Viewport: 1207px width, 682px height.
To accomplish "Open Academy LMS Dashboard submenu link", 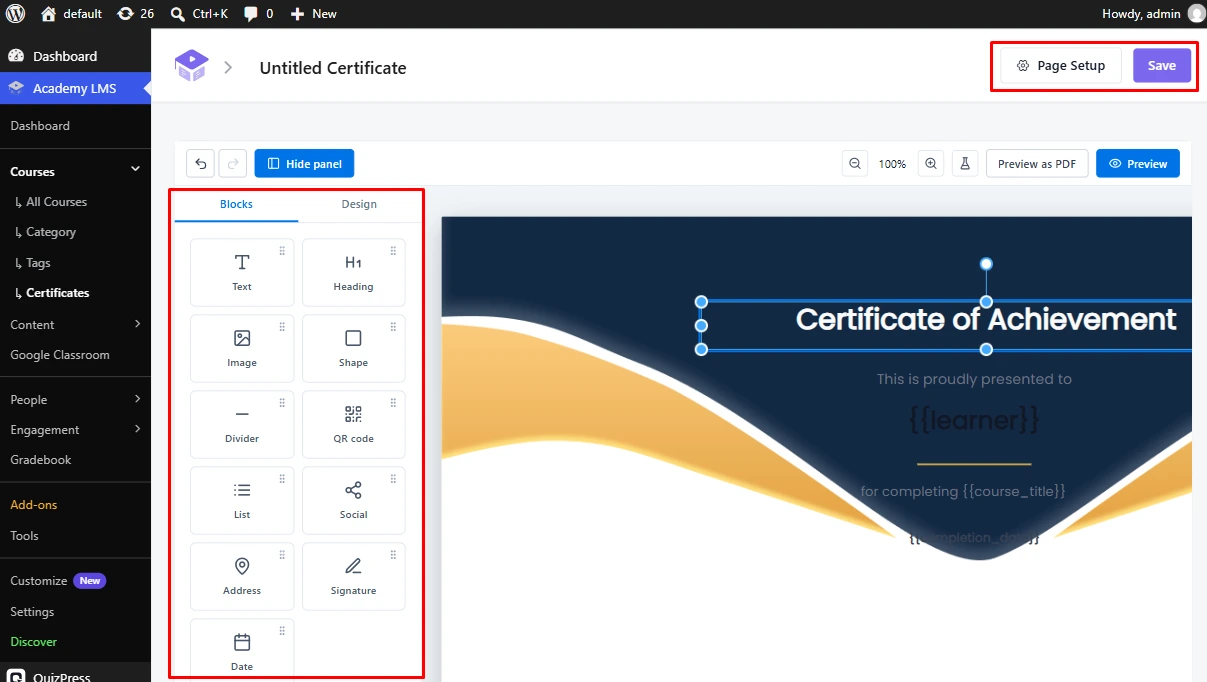I will tap(40, 126).
